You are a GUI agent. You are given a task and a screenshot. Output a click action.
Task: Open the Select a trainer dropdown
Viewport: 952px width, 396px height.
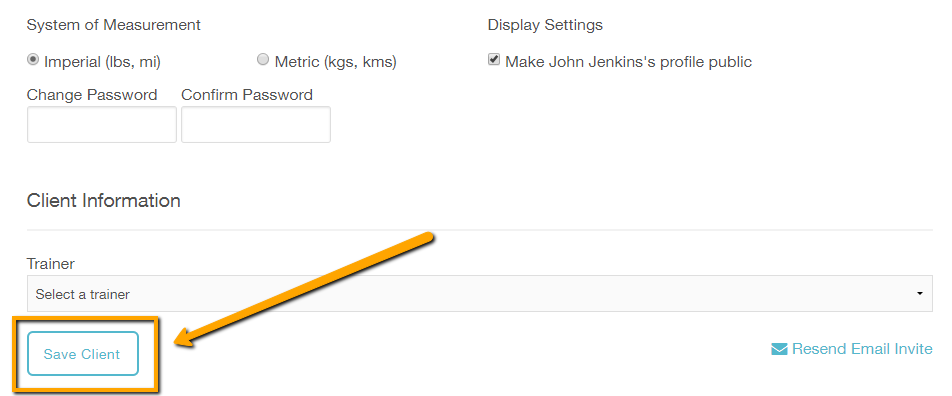pyautogui.click(x=480, y=294)
